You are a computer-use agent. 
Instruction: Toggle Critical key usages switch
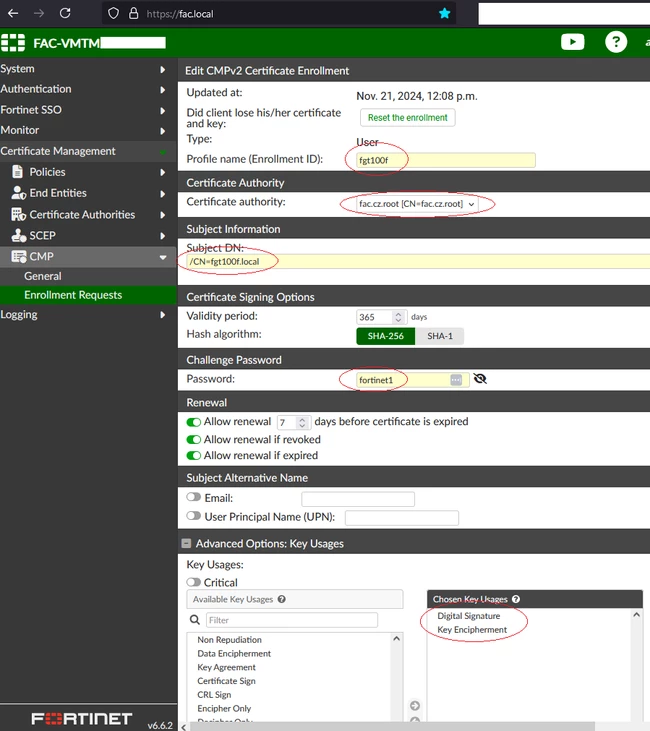tap(194, 582)
